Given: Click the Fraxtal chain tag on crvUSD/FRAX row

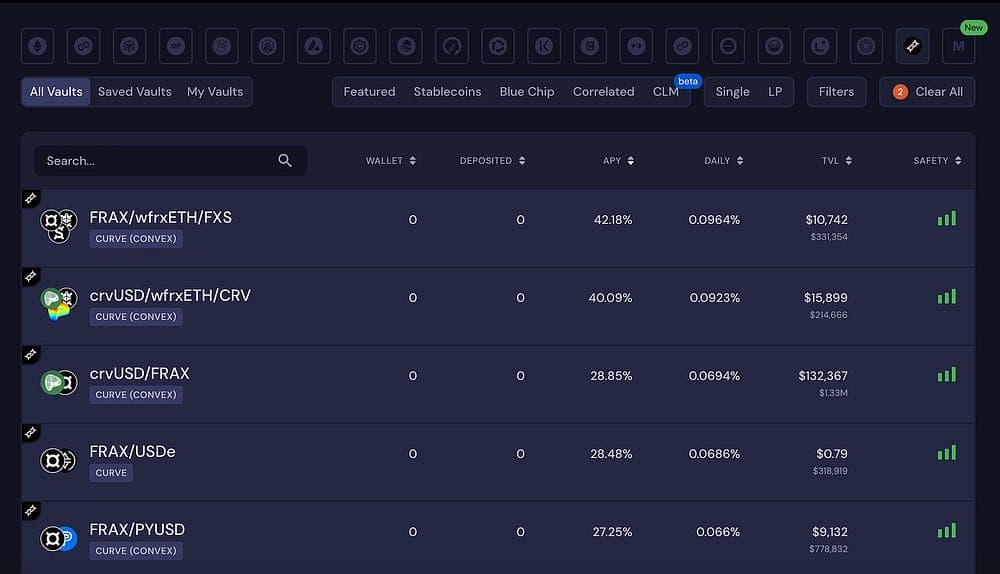Looking at the screenshot, I should tap(31, 355).
